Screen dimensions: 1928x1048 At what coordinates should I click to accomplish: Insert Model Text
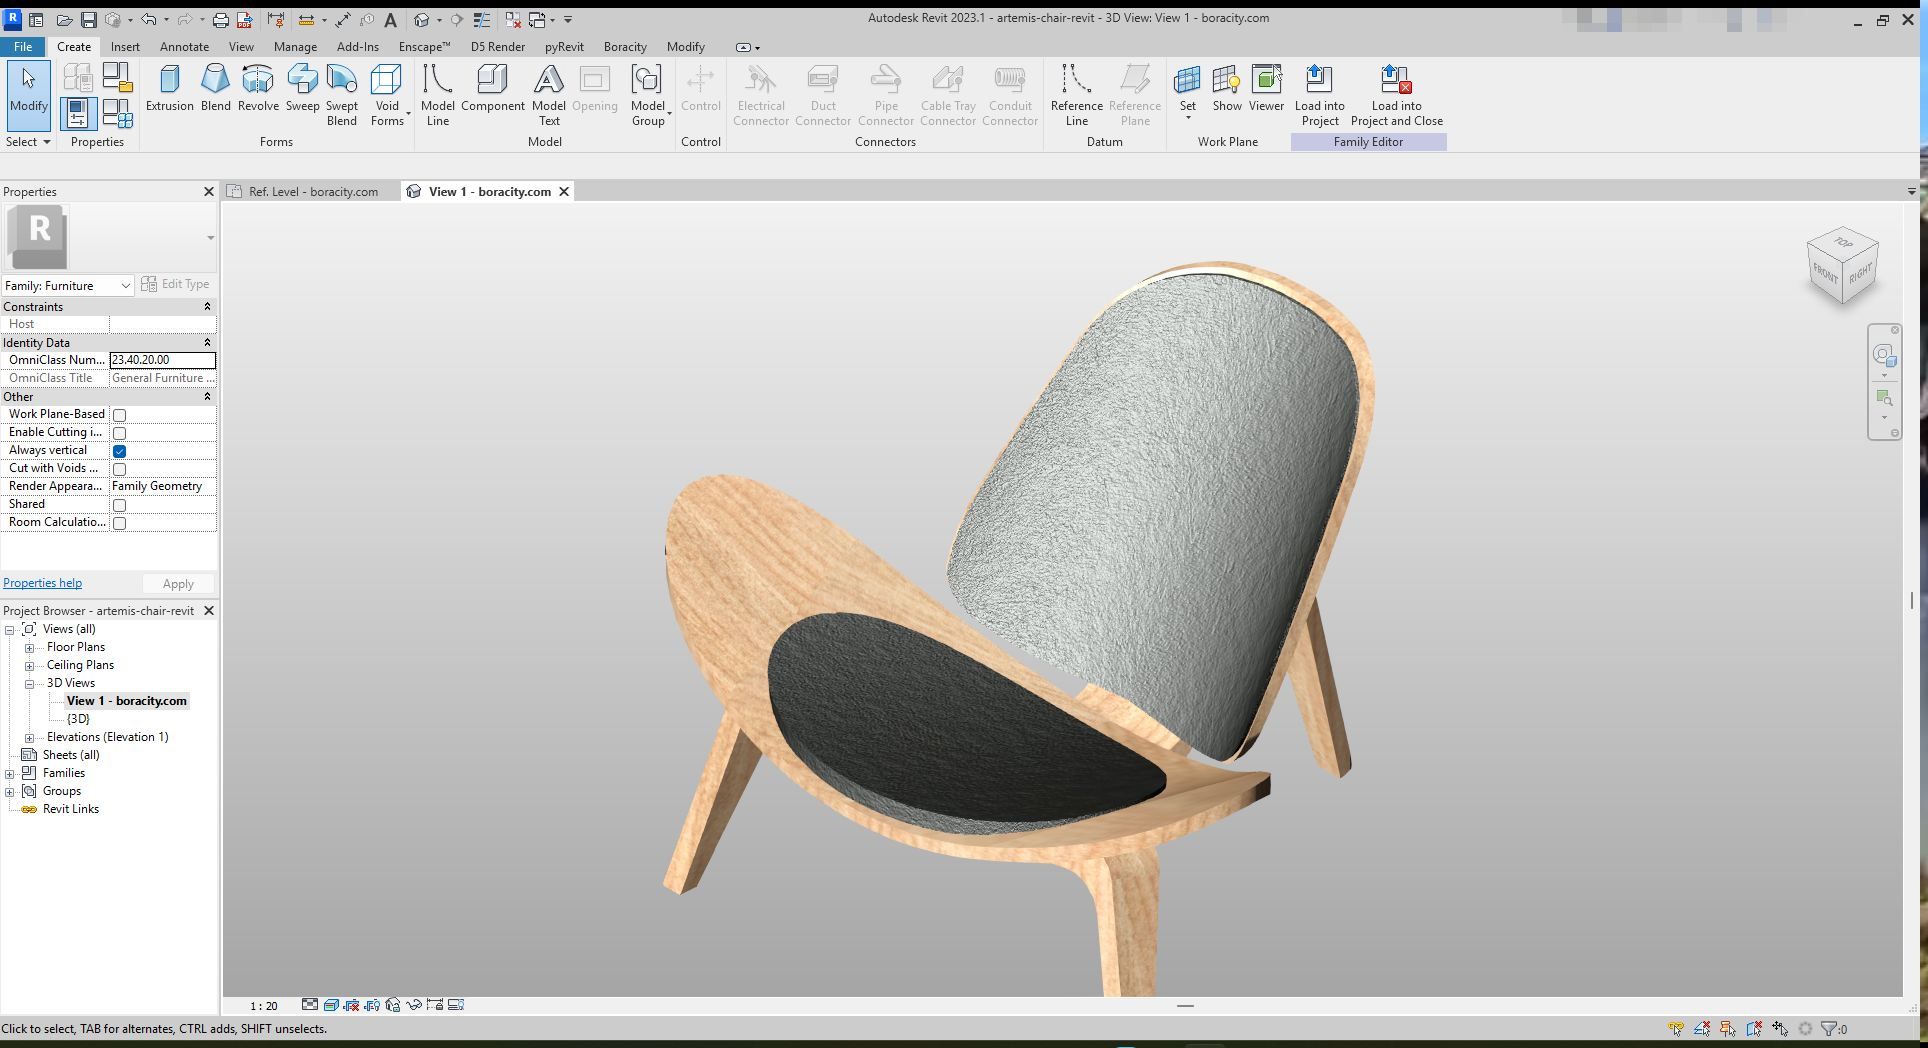(548, 95)
